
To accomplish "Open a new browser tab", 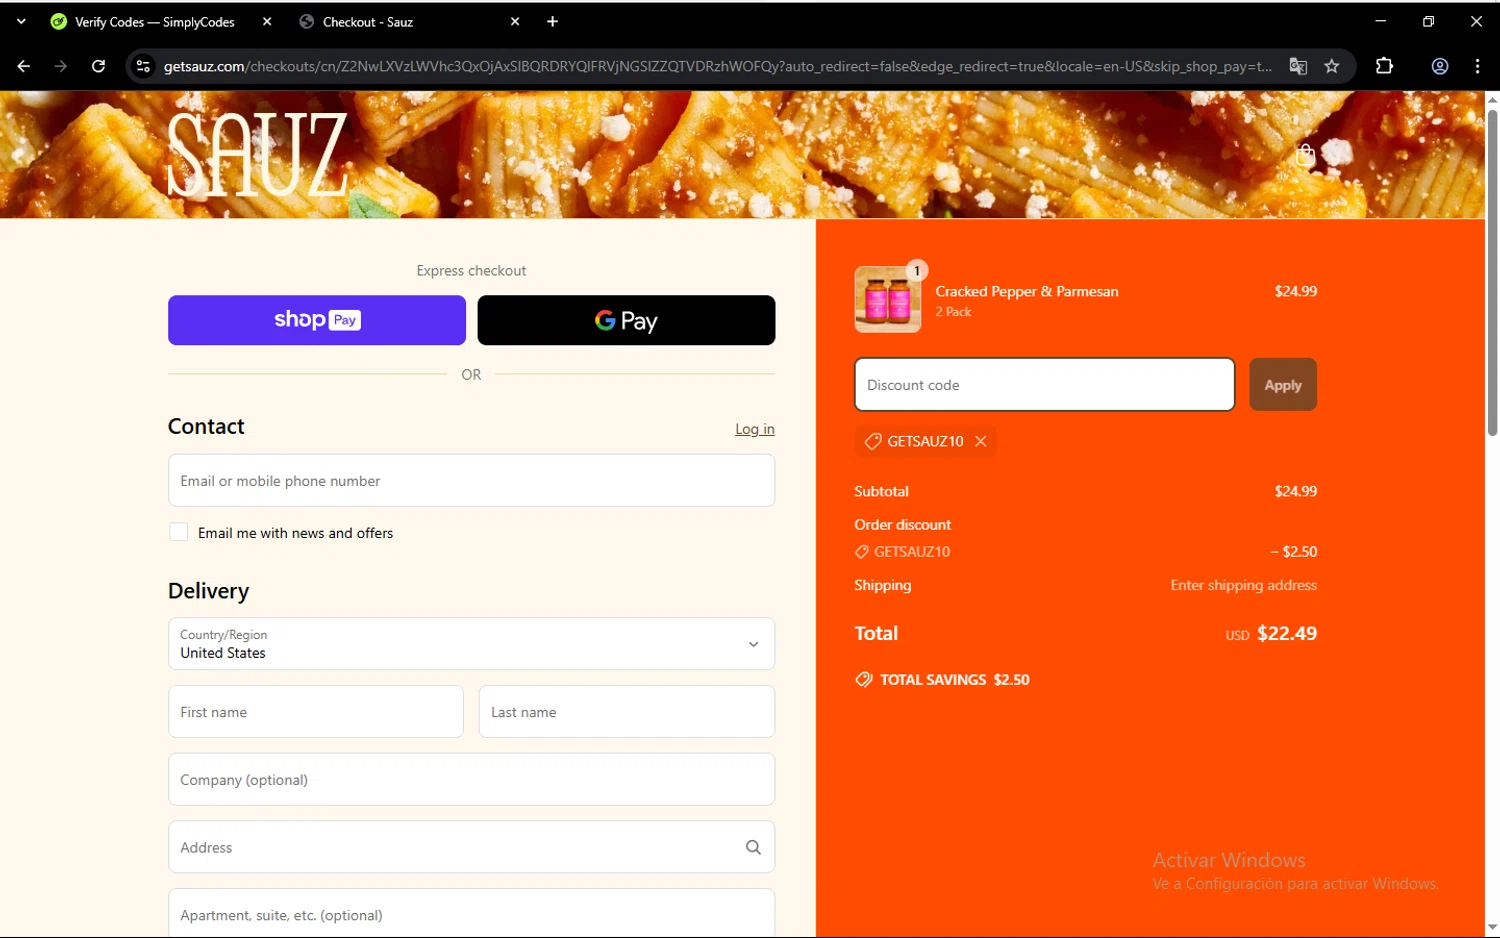I will pyautogui.click(x=552, y=21).
